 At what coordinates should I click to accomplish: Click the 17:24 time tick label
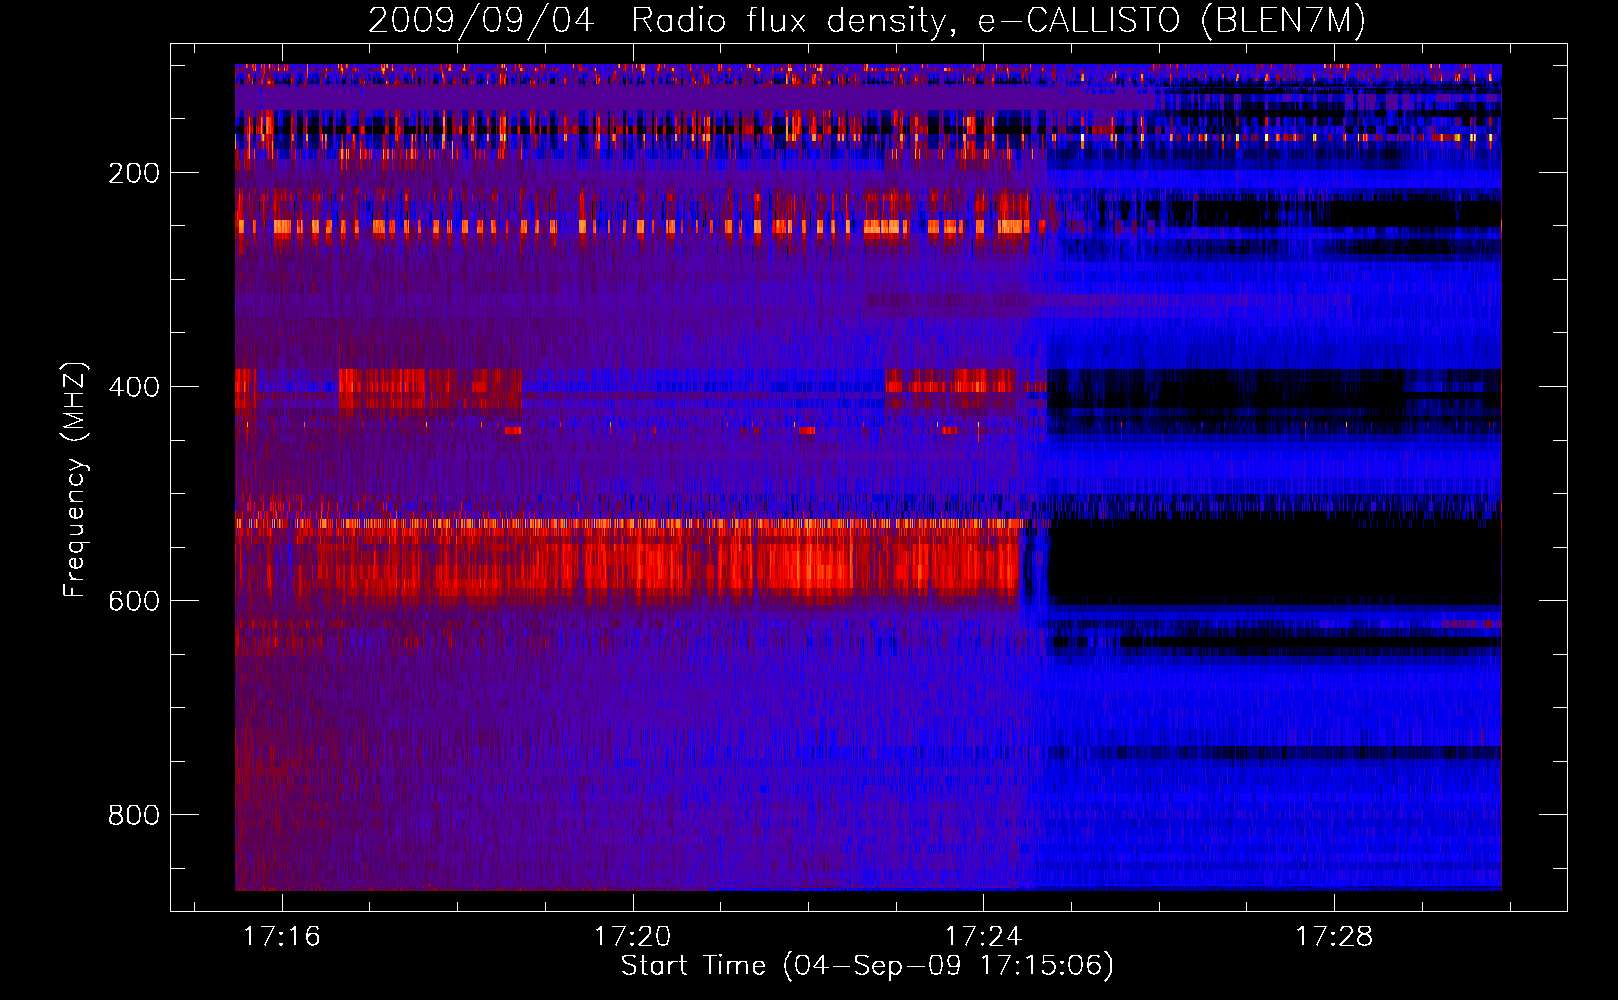coord(983,937)
